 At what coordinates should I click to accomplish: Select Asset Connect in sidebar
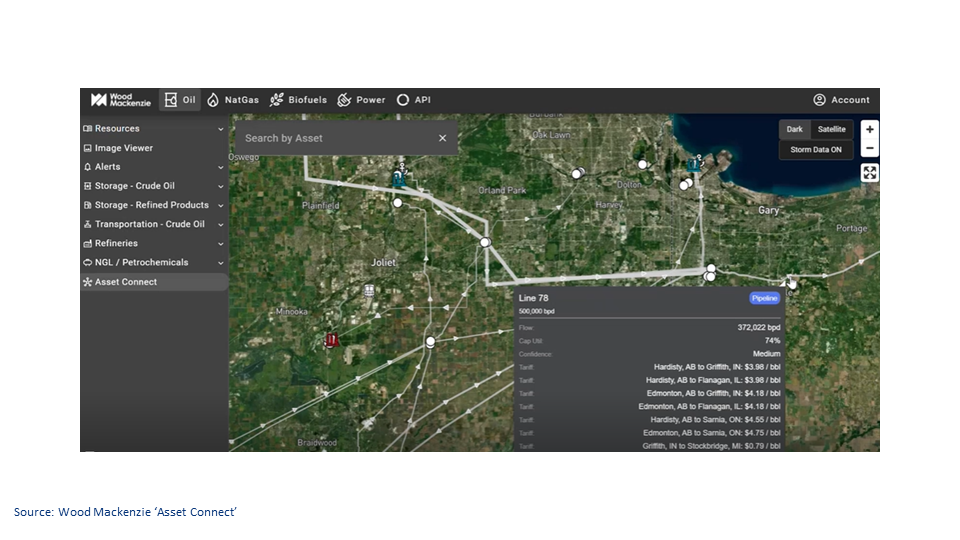click(125, 282)
